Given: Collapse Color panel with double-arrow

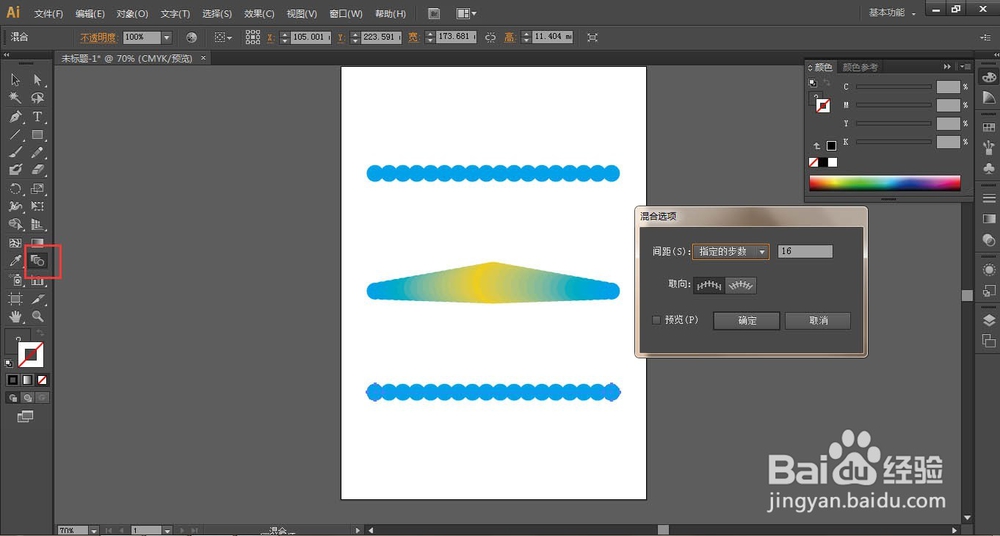Looking at the screenshot, I should 947,66.
